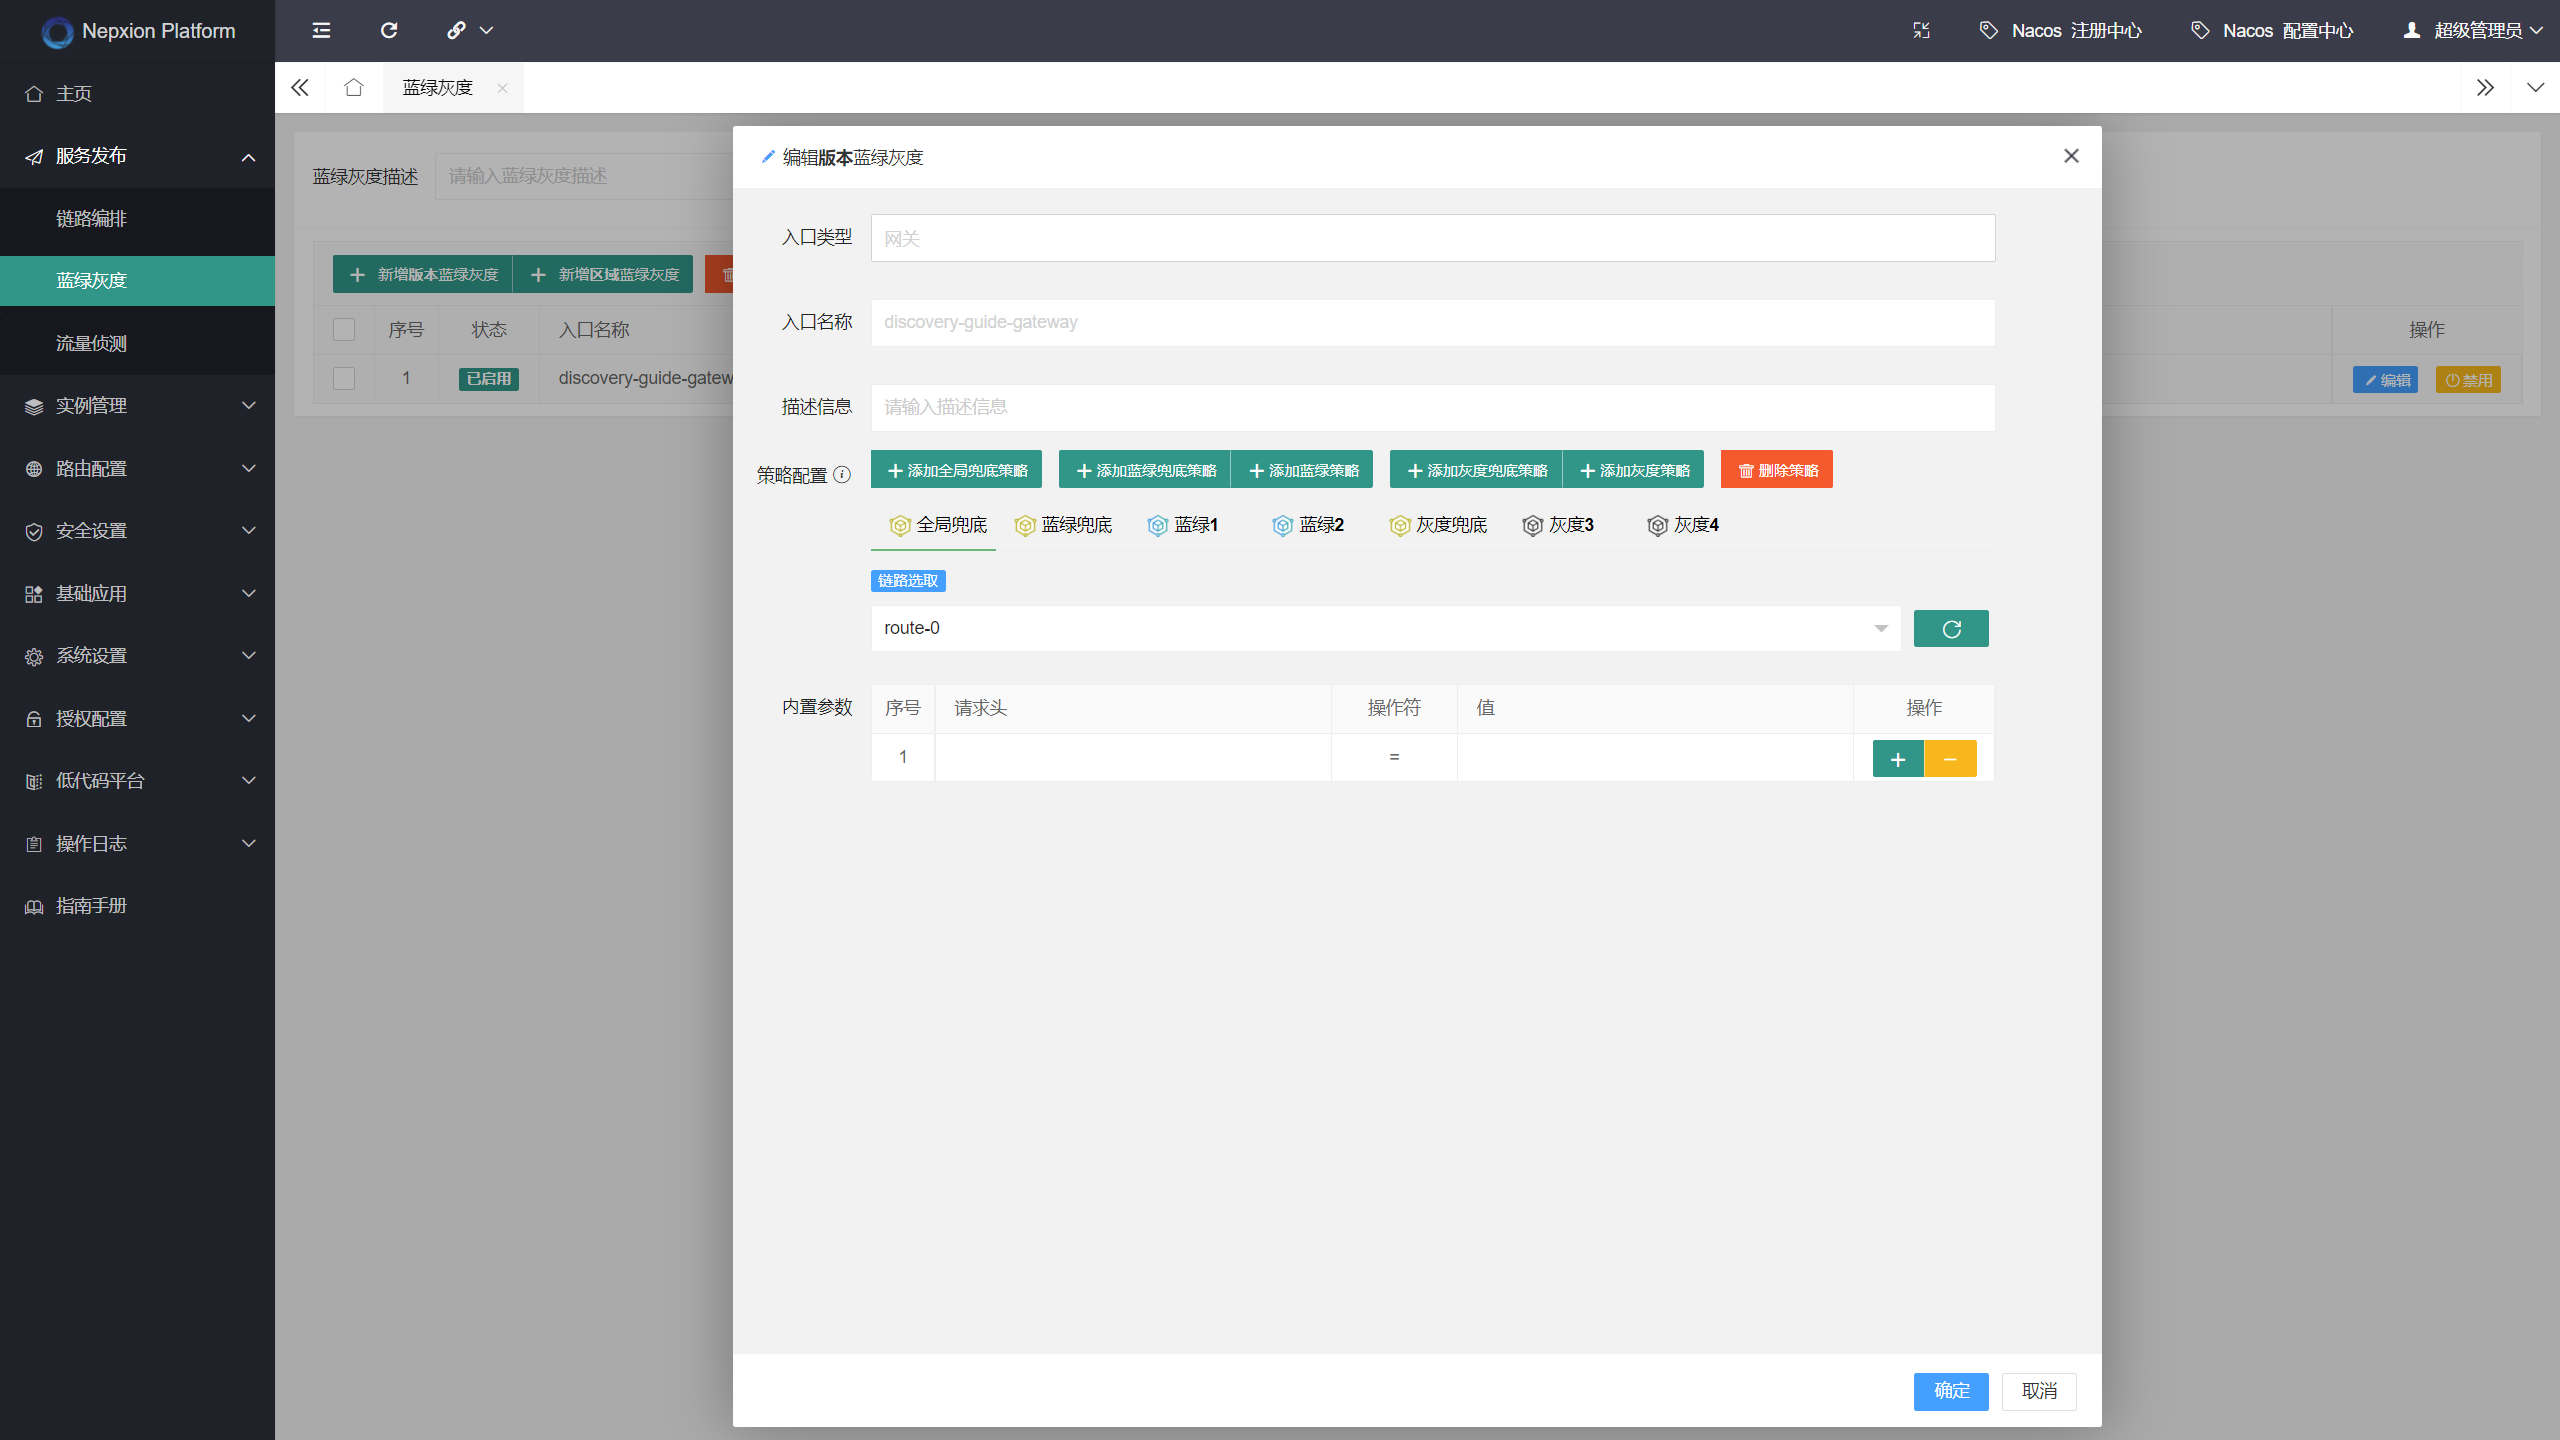Image resolution: width=2560 pixels, height=1440 pixels.
Task: Click the sidebar collapse menu icon
Action: [x=321, y=30]
